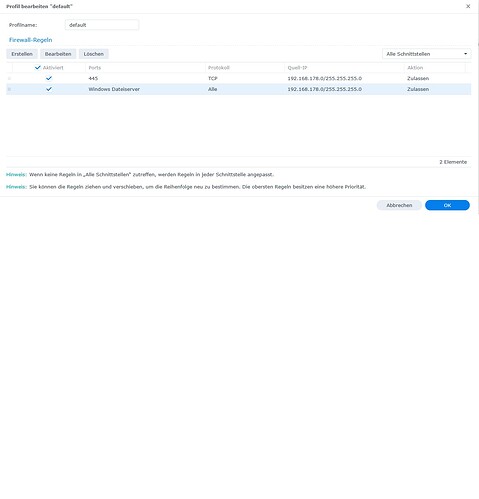The width and height of the screenshot is (479, 499).
Task: Select the TCP 445 rule row
Action: (x=239, y=79)
